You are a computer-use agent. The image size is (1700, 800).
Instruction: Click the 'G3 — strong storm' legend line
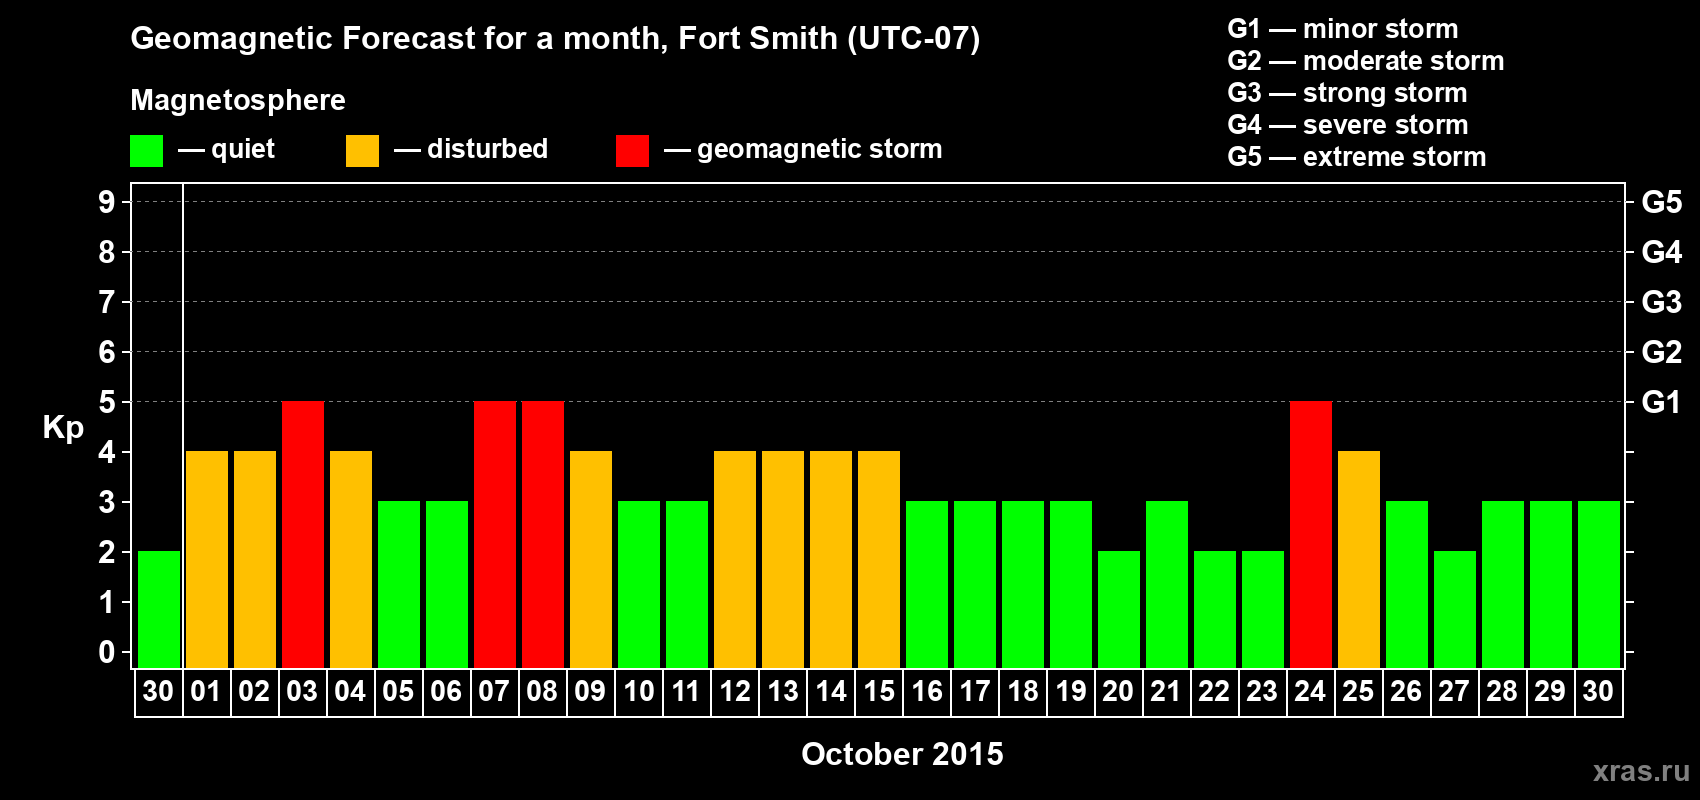click(1348, 93)
